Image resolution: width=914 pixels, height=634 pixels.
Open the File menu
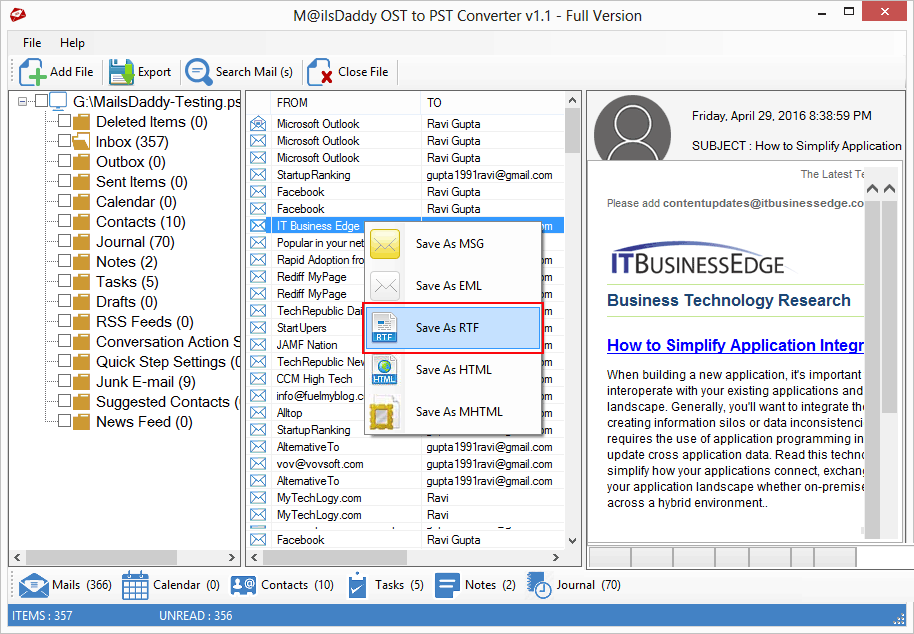point(32,43)
